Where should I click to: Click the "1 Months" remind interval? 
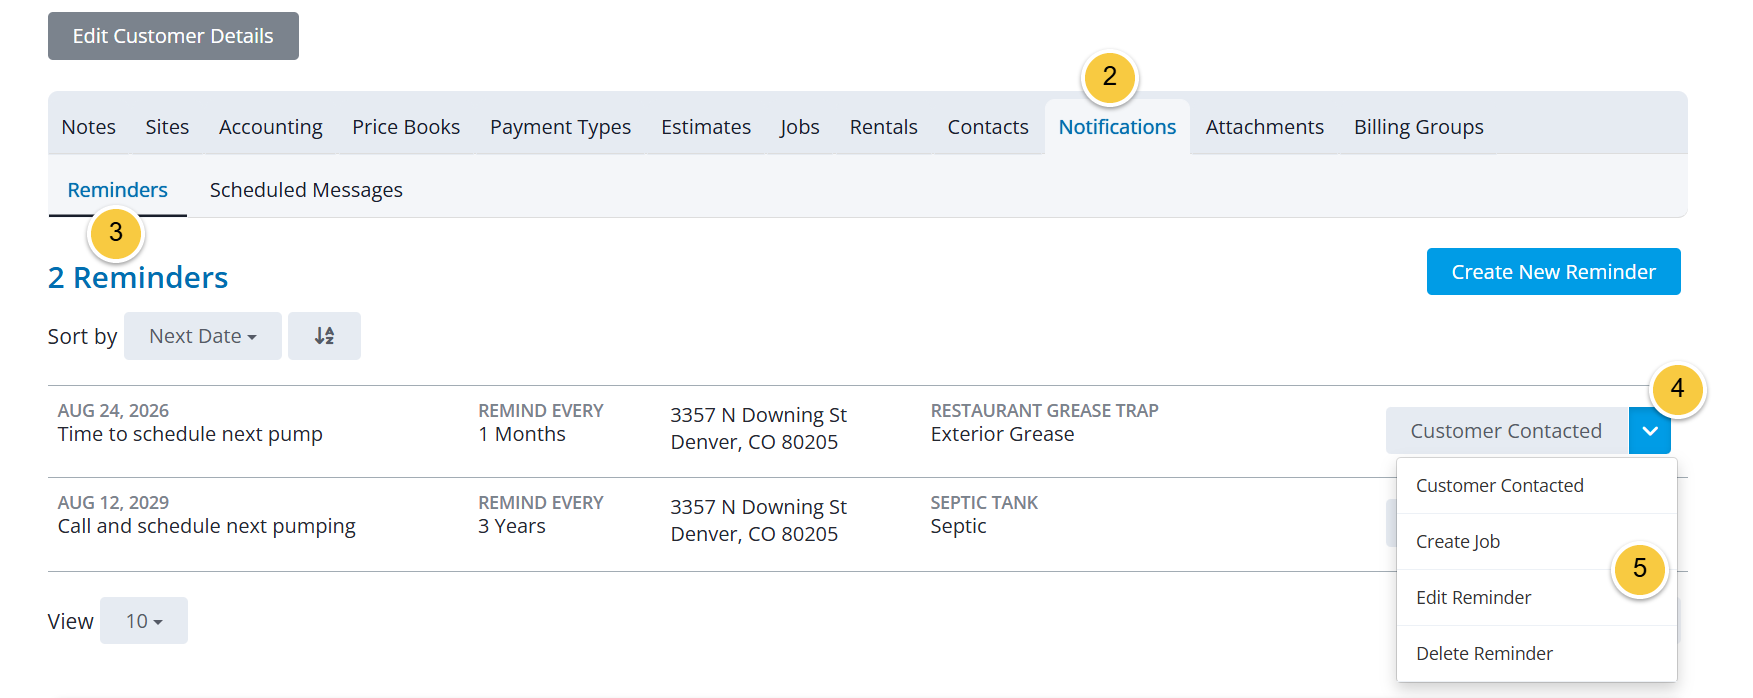point(522,434)
